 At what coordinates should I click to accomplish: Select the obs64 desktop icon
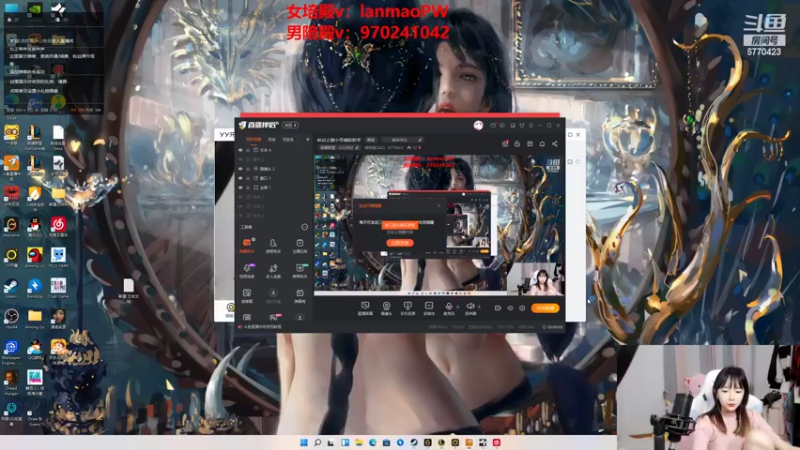(x=11, y=317)
